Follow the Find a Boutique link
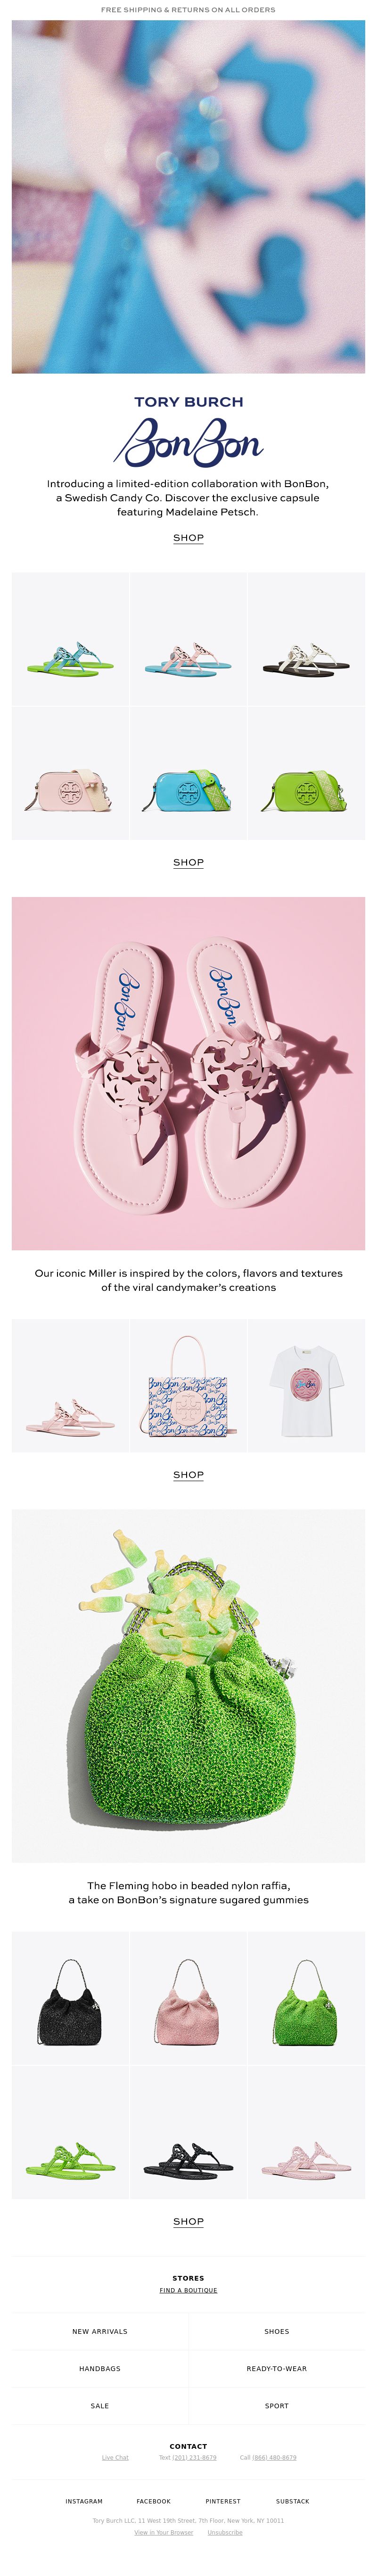 click(x=188, y=2290)
